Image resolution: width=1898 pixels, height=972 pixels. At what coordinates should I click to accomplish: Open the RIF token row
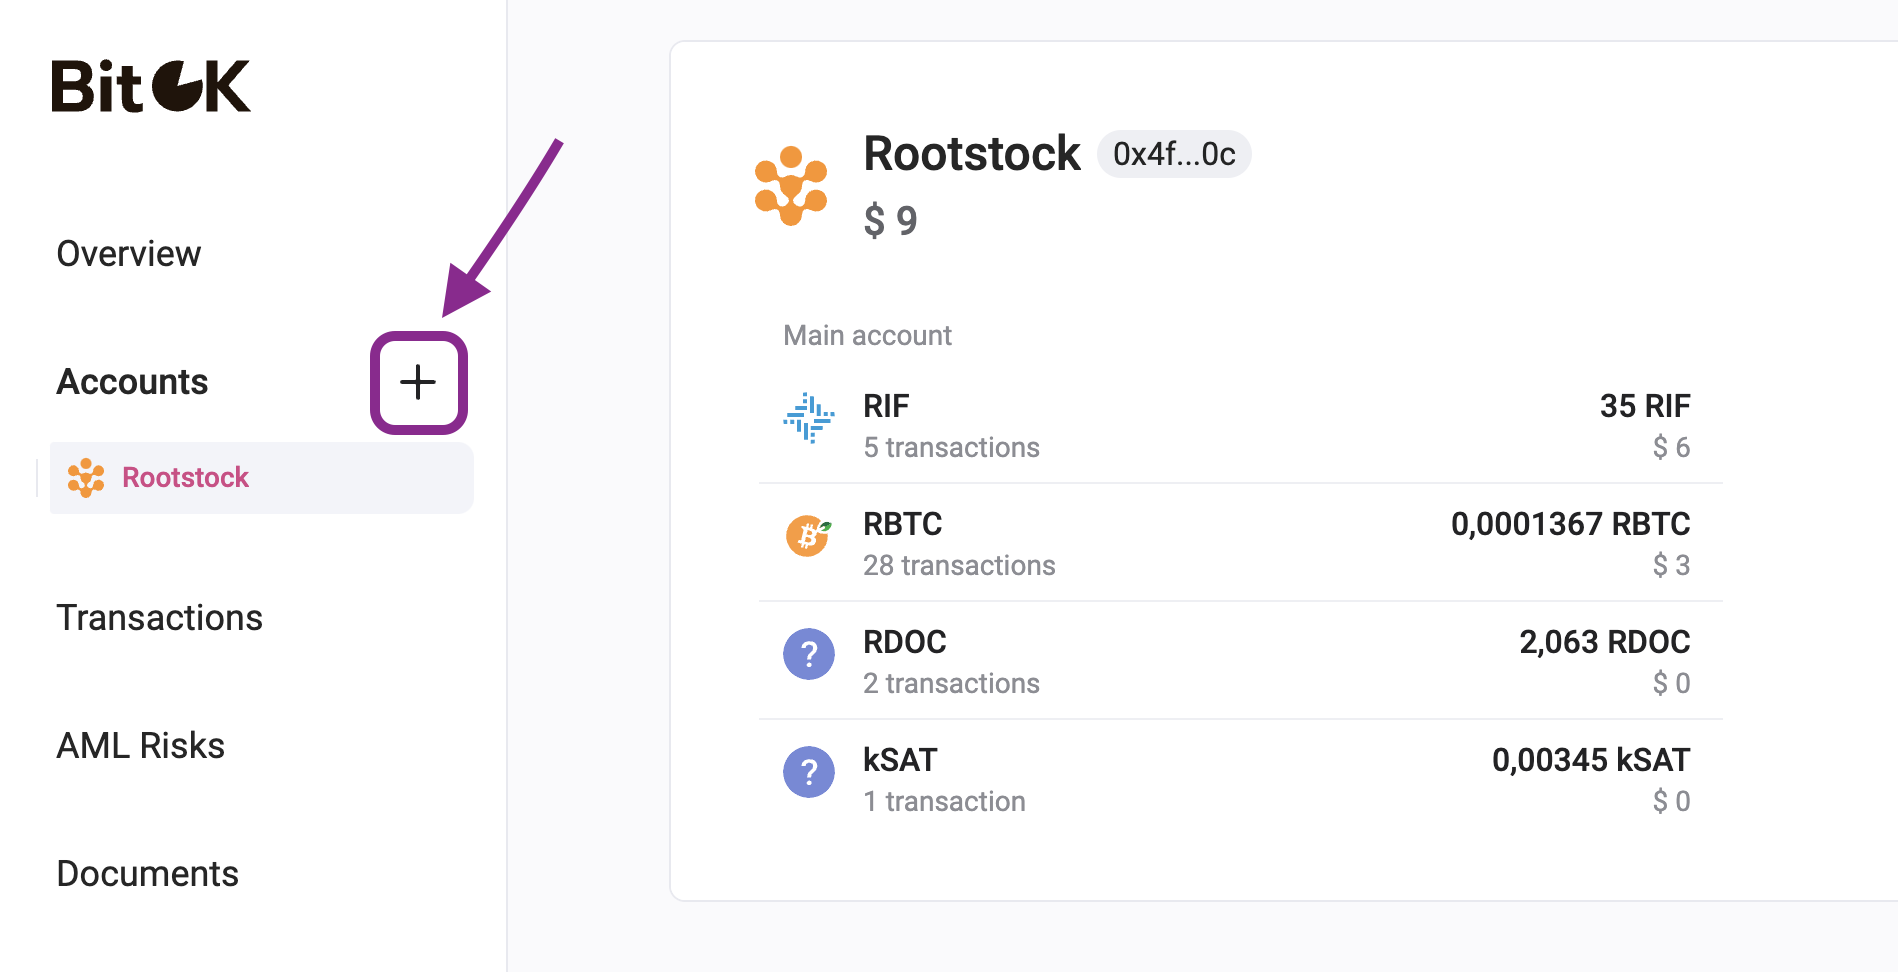(1240, 426)
